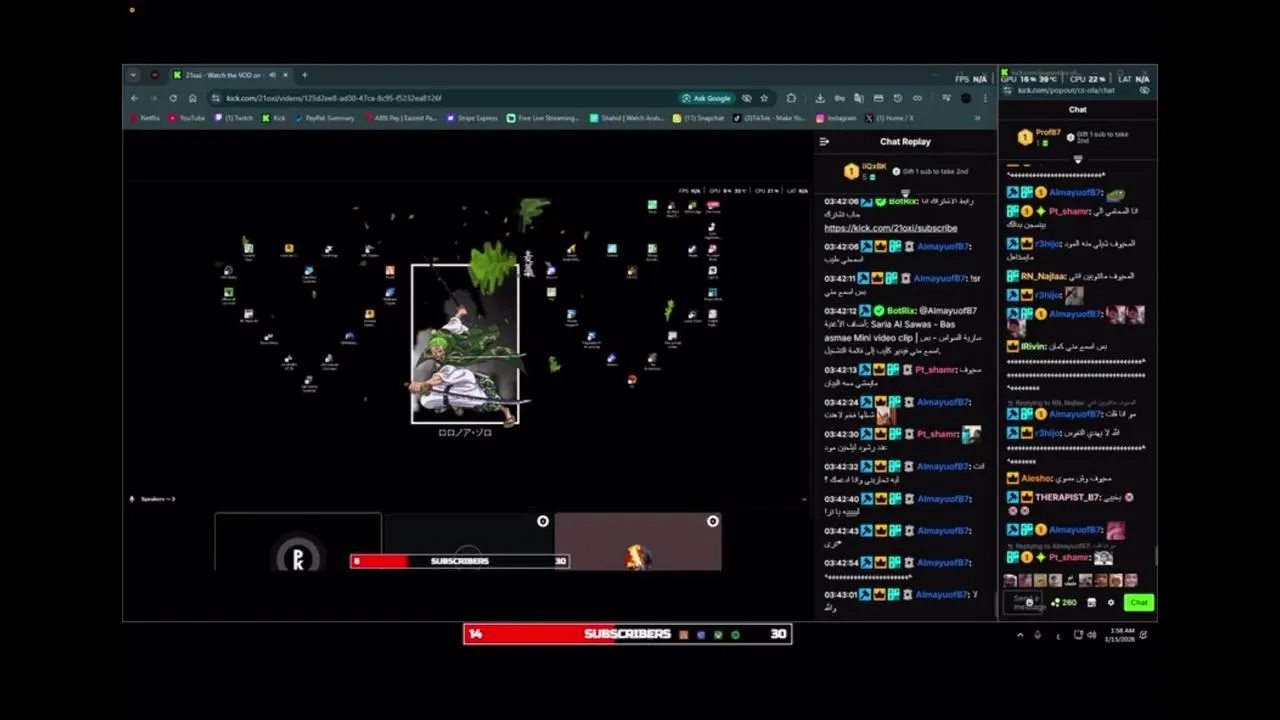Click the 03:43:01 AlmayuofB7 username
1280x720 pixels.
coord(941,595)
